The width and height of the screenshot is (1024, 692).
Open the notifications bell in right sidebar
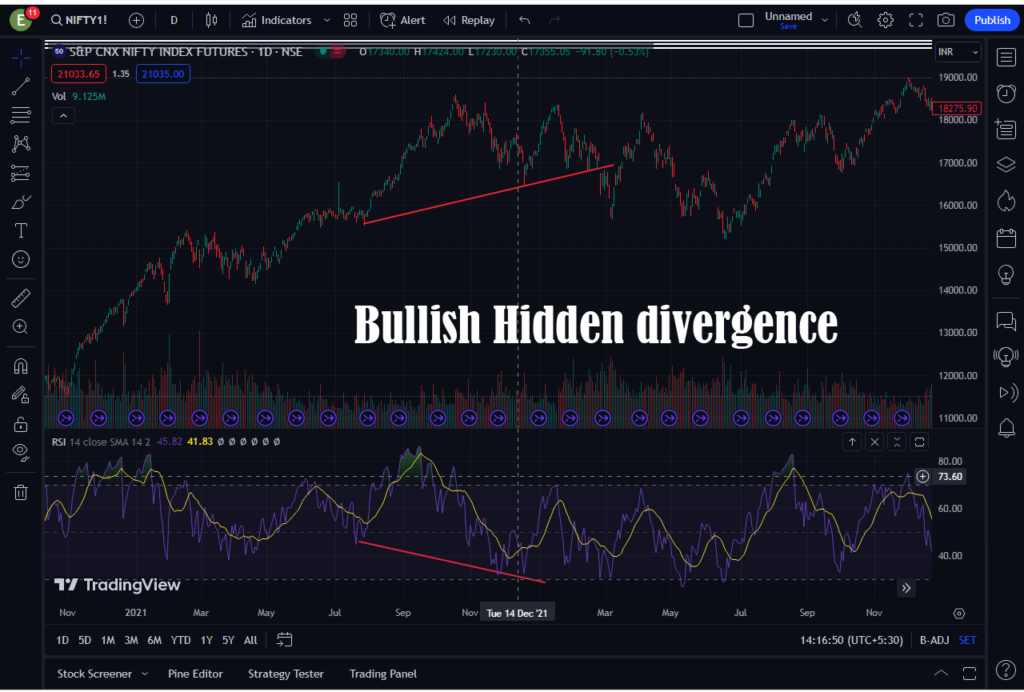coord(1006,428)
